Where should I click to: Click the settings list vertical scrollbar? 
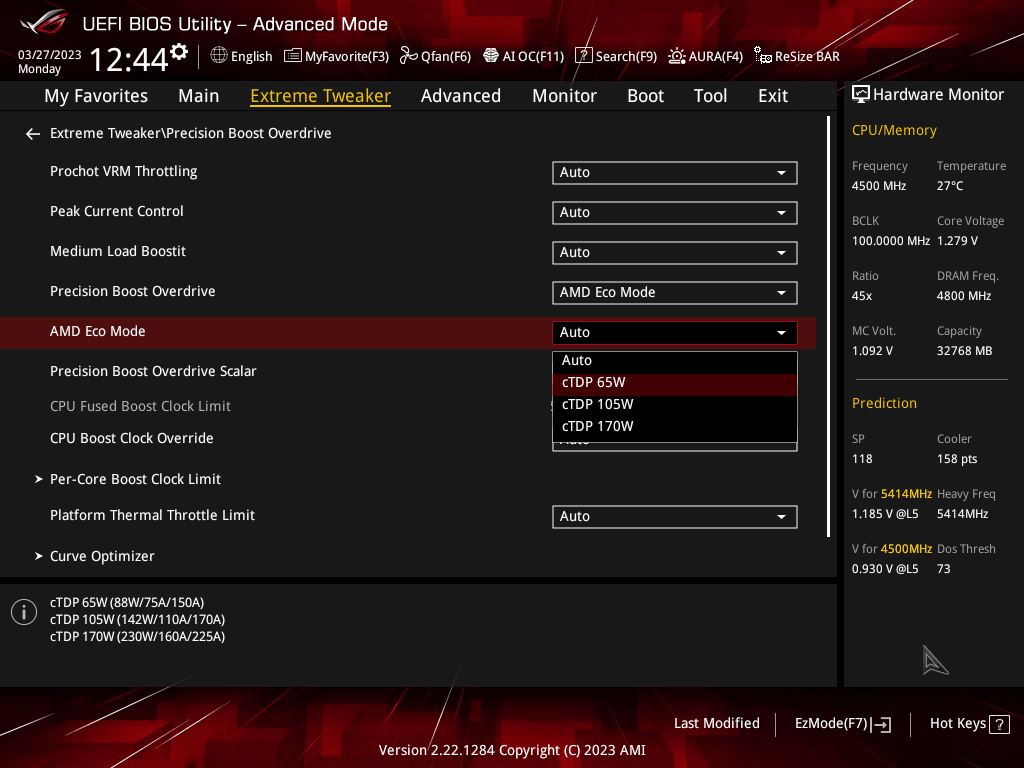(x=828, y=327)
